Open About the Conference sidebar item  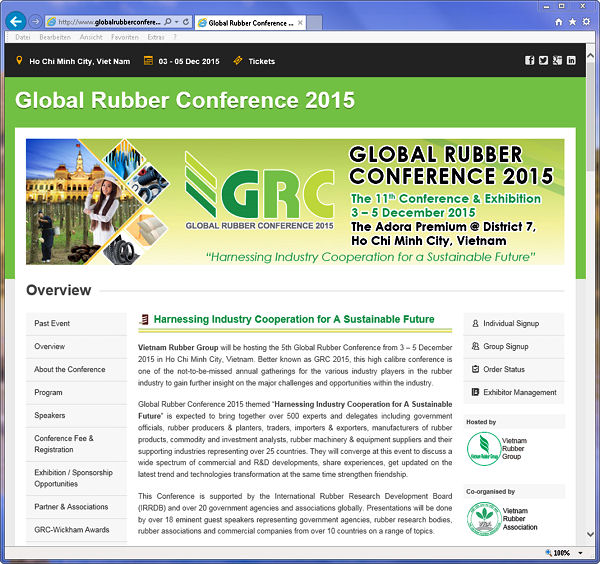pos(76,370)
